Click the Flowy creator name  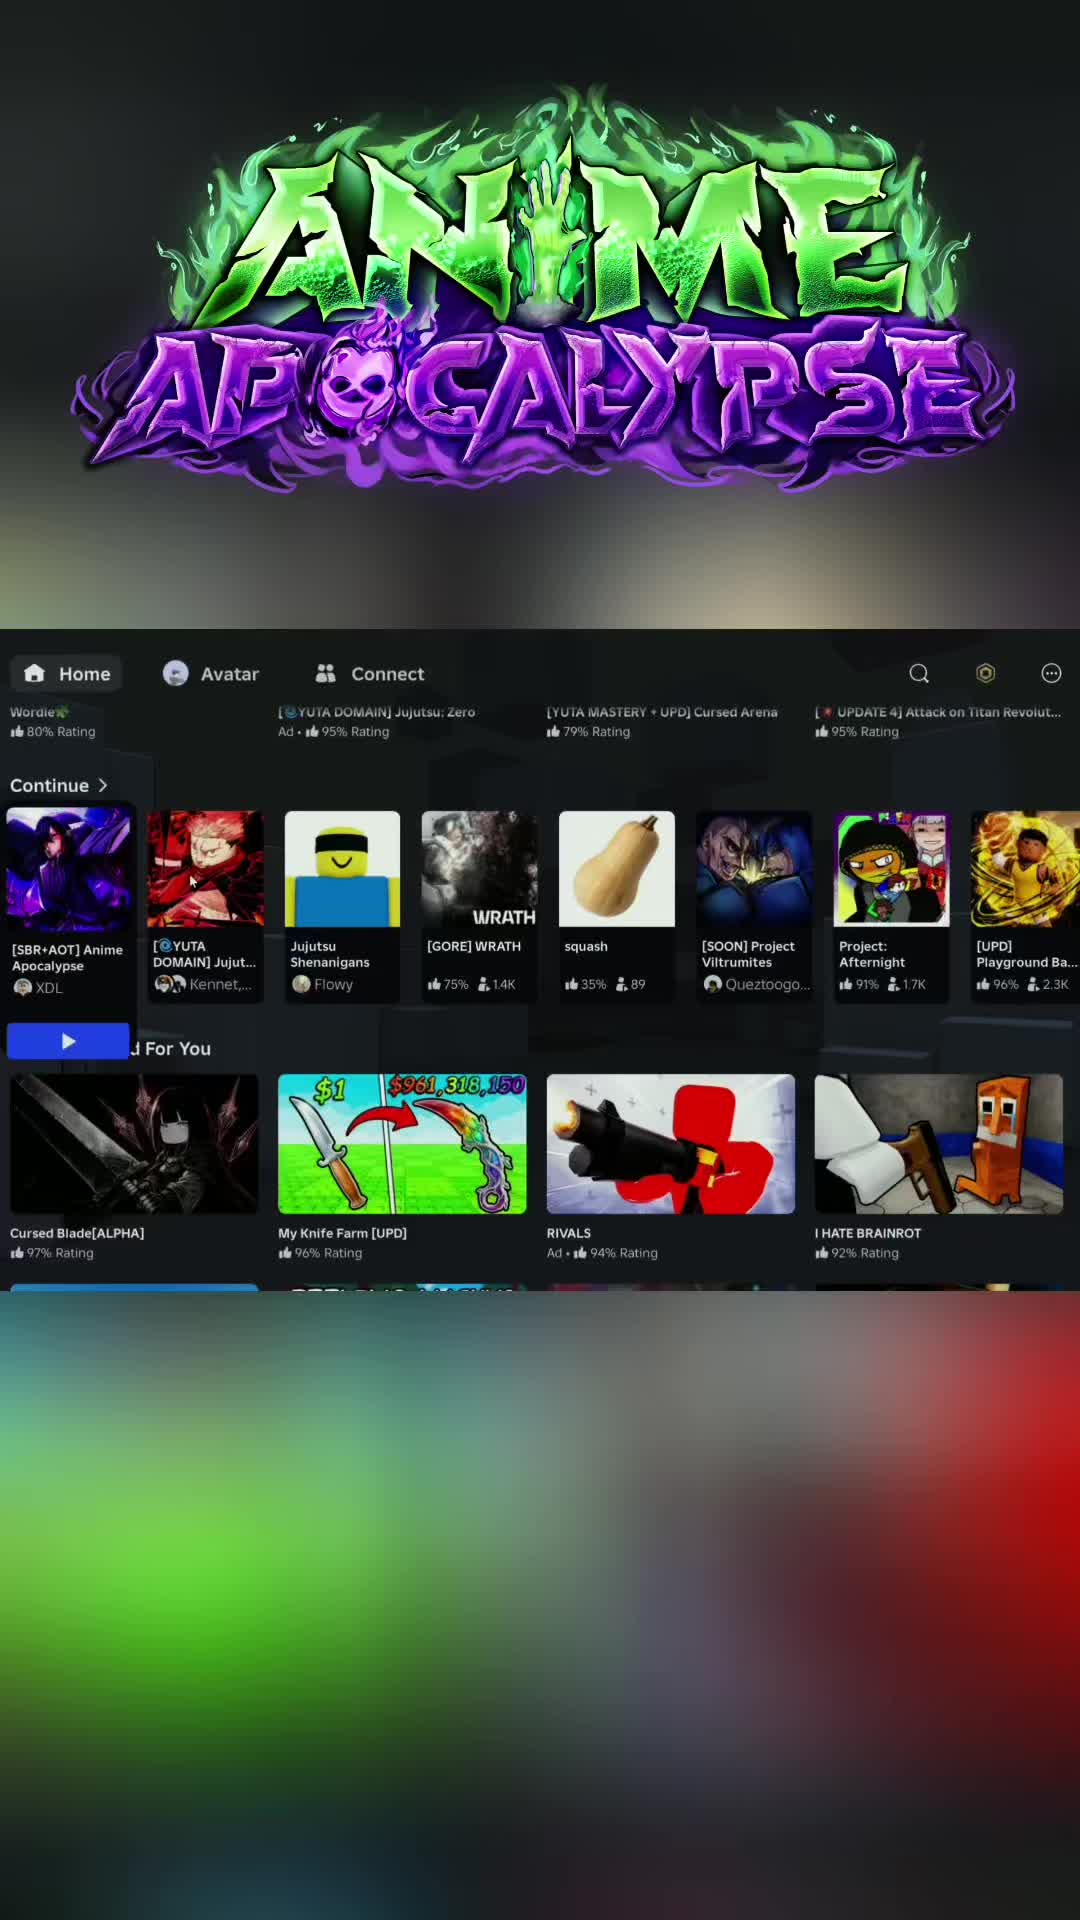[333, 985]
